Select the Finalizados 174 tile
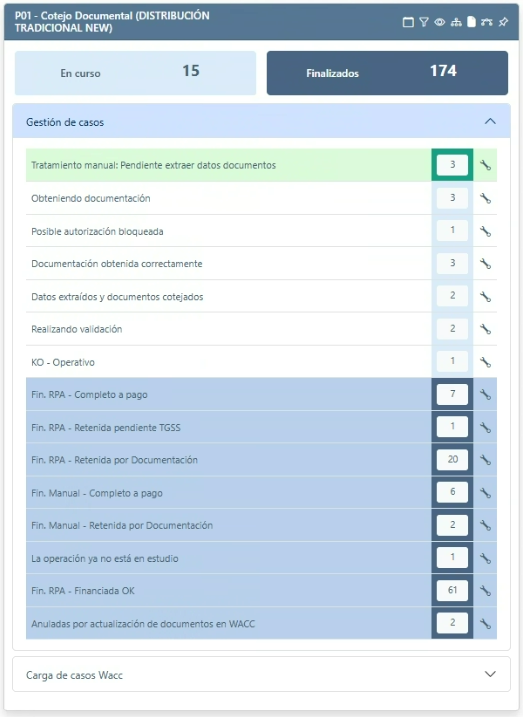The height and width of the screenshot is (717, 523). click(x=387, y=73)
